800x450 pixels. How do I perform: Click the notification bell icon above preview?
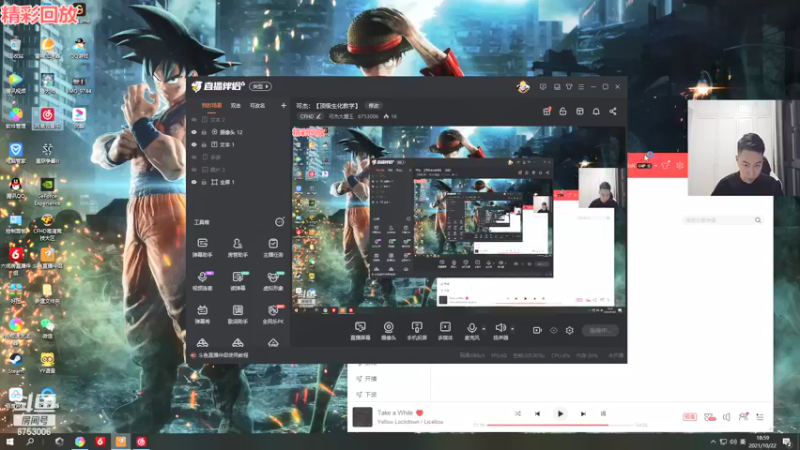(x=596, y=111)
